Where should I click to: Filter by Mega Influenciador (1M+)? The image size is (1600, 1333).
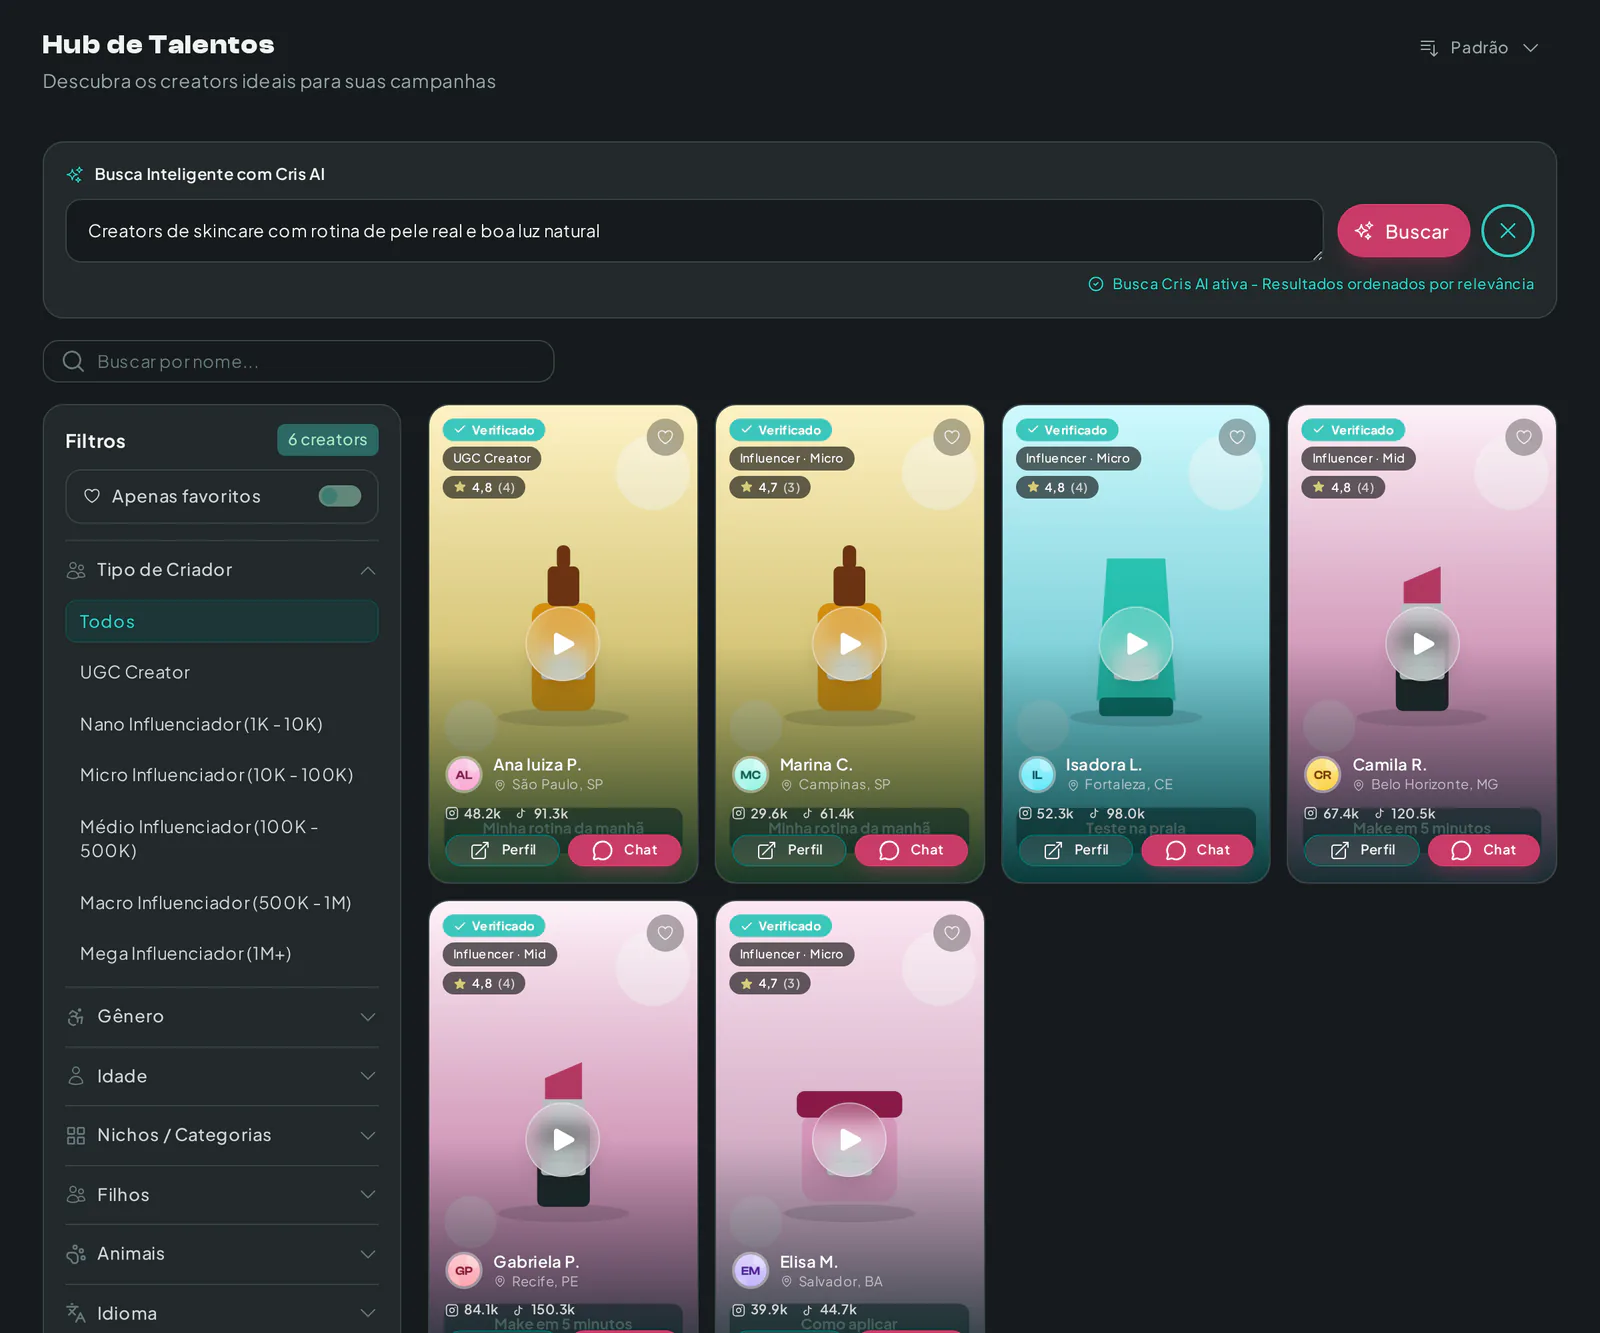tap(222, 954)
